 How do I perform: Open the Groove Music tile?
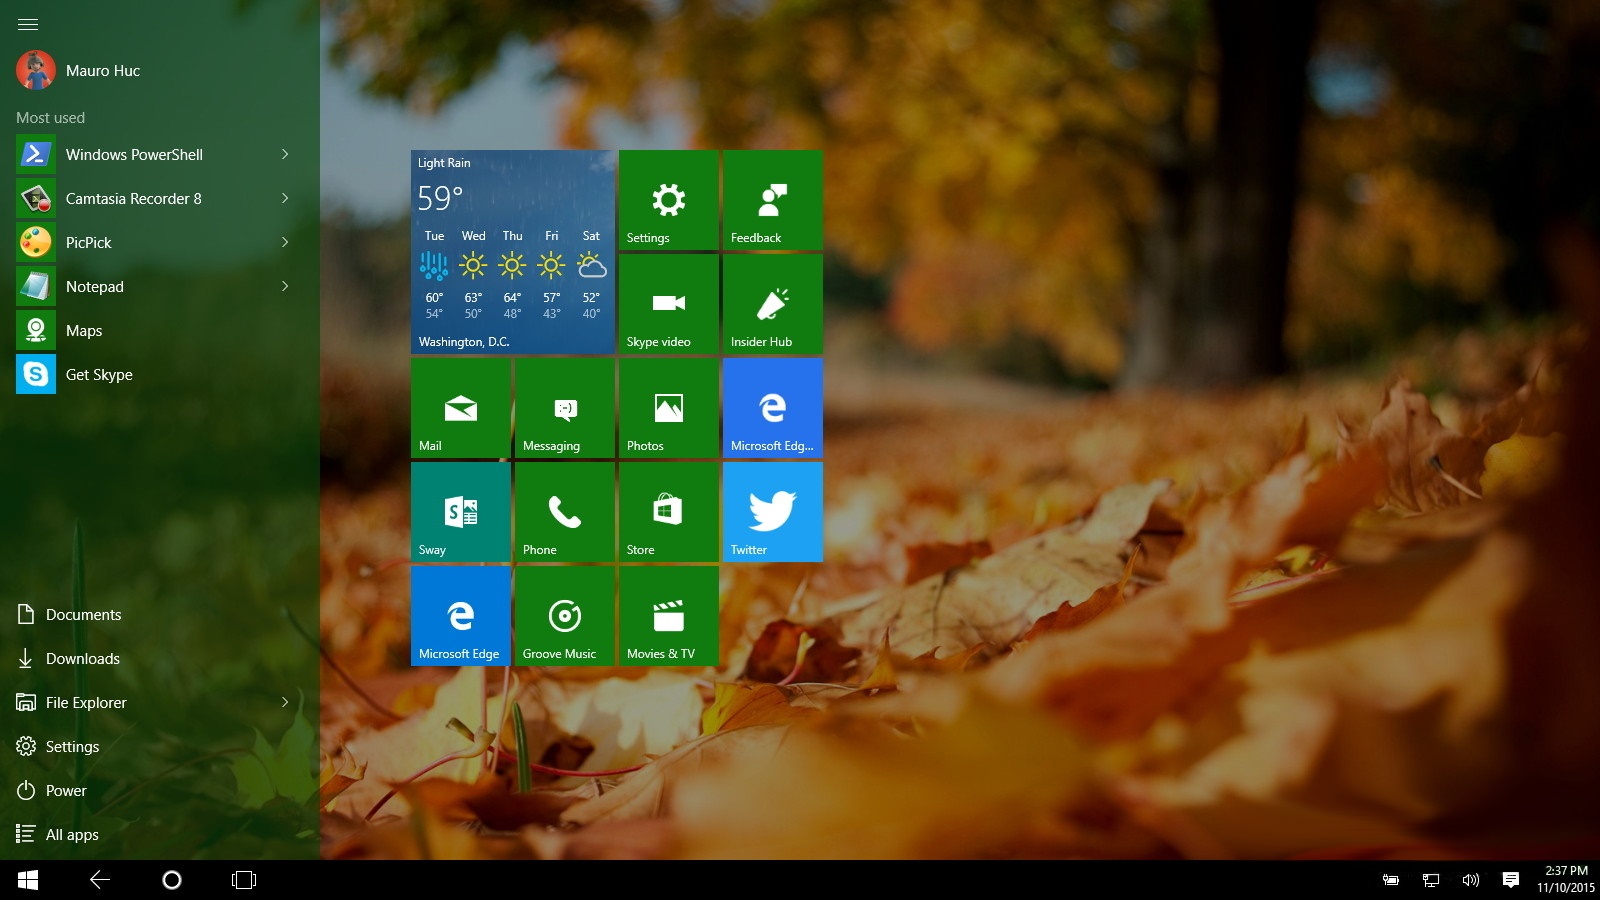pos(564,616)
